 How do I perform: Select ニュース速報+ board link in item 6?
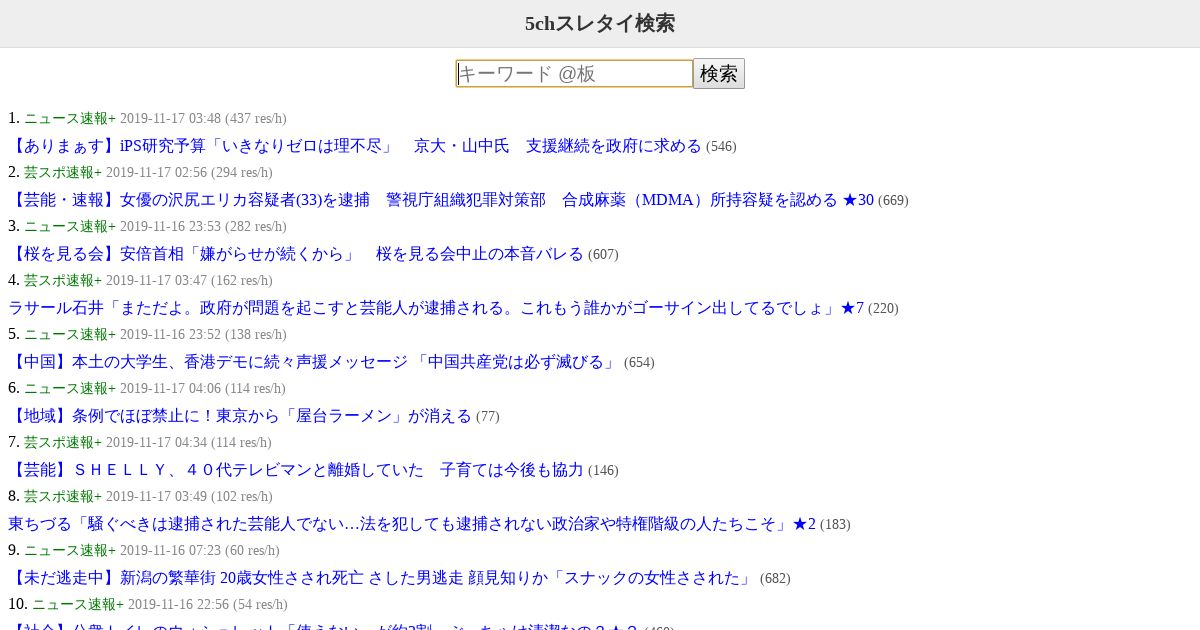(70, 388)
